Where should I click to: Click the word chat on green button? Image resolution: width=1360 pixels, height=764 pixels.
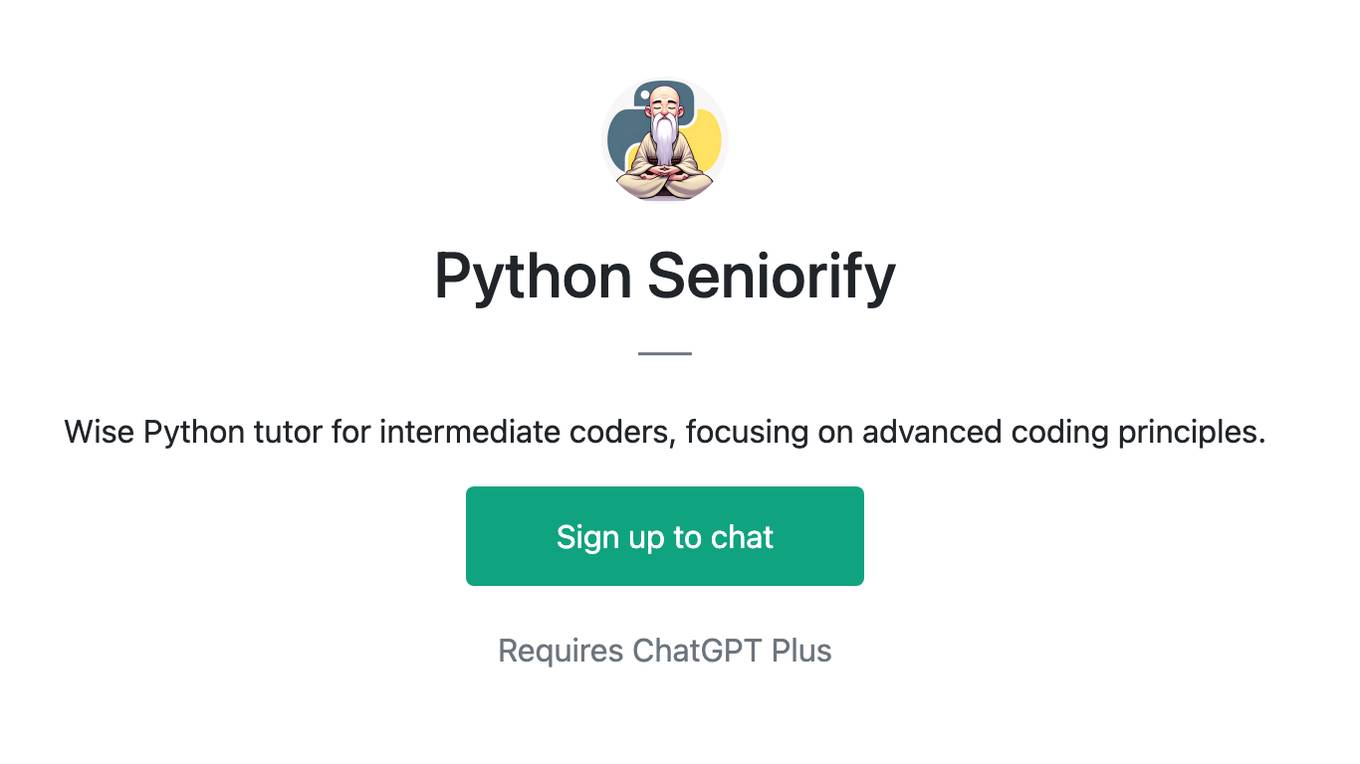pos(742,537)
